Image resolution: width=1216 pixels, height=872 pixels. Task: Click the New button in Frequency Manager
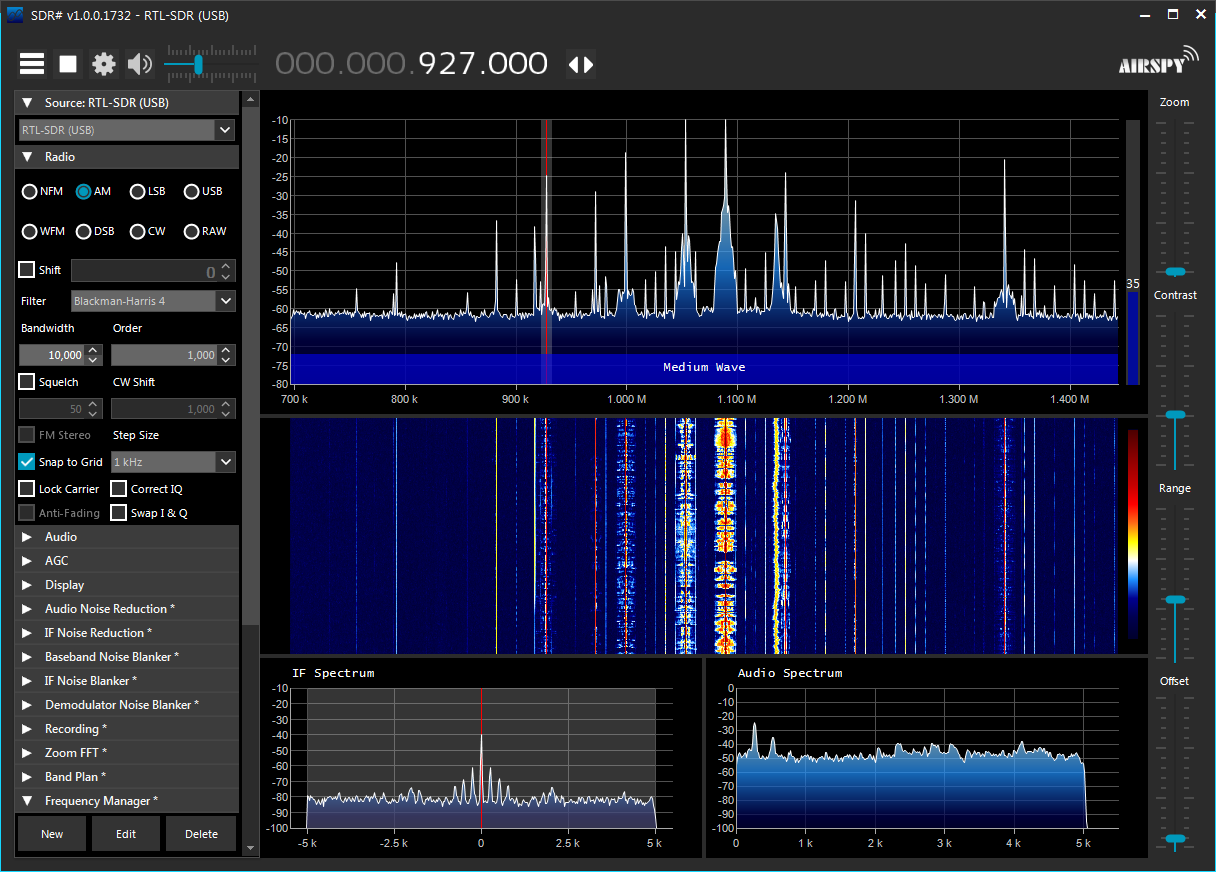(x=52, y=834)
